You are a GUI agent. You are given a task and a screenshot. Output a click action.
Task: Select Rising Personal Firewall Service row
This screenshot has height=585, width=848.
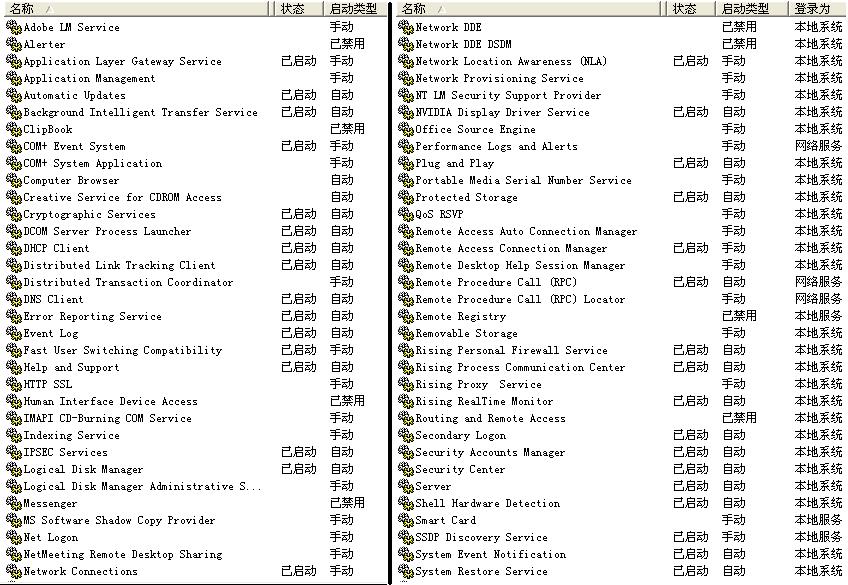tap(621, 350)
